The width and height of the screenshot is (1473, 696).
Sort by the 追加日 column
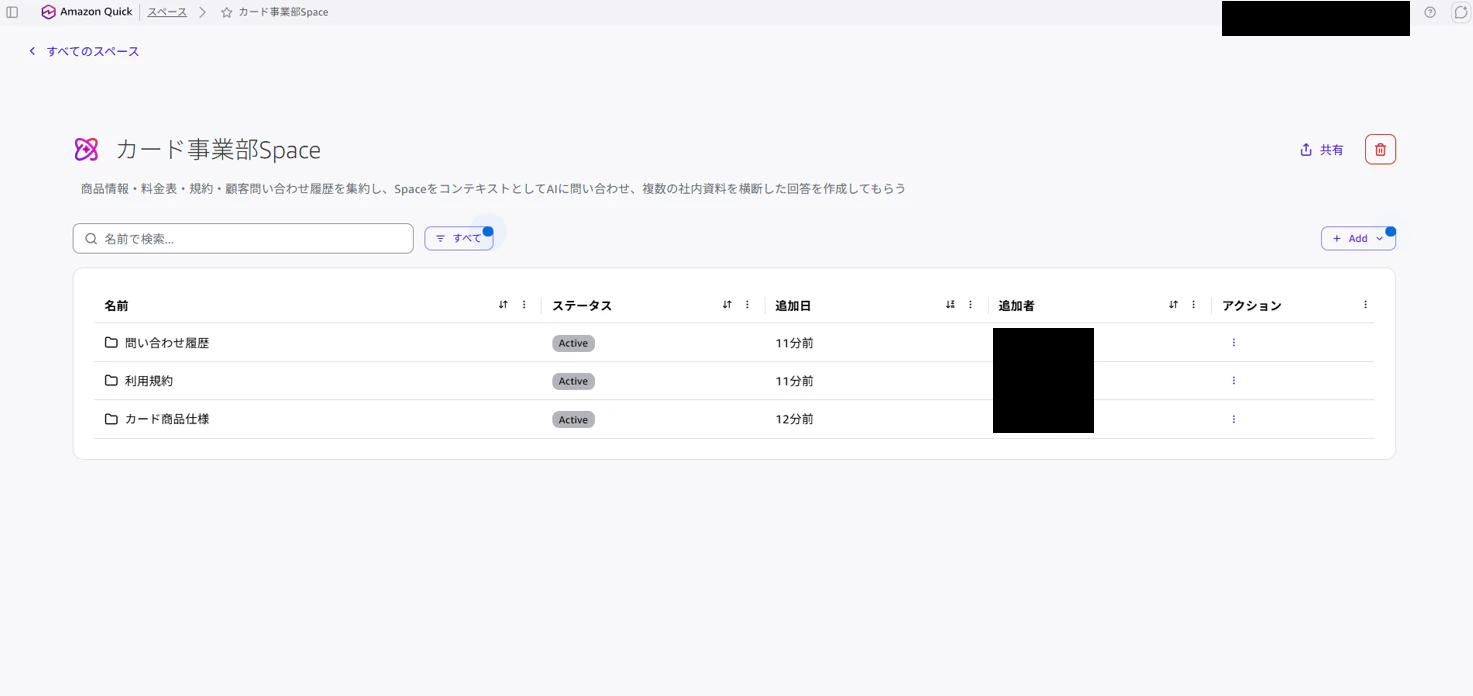pos(950,305)
